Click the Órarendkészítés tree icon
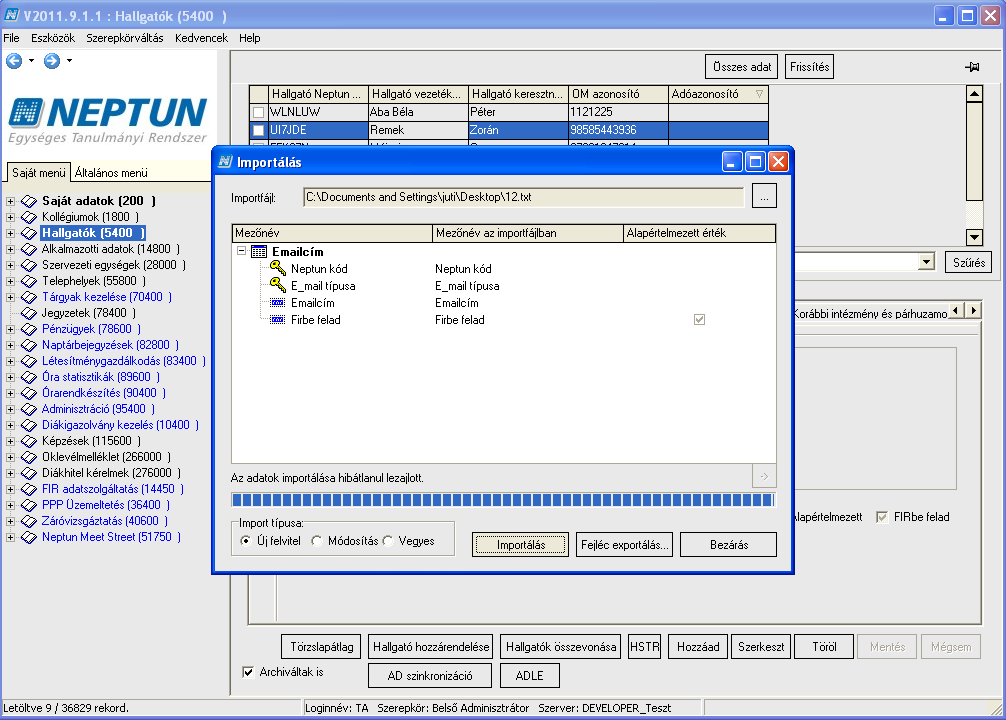The image size is (1006, 720). [x=29, y=393]
